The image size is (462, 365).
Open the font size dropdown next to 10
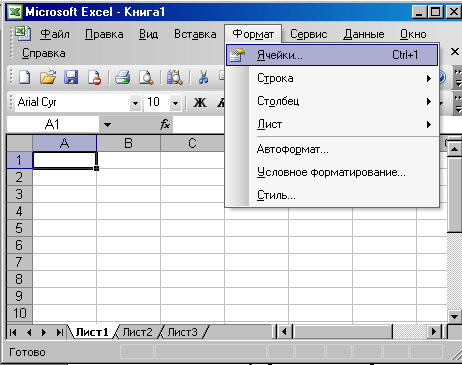point(175,103)
